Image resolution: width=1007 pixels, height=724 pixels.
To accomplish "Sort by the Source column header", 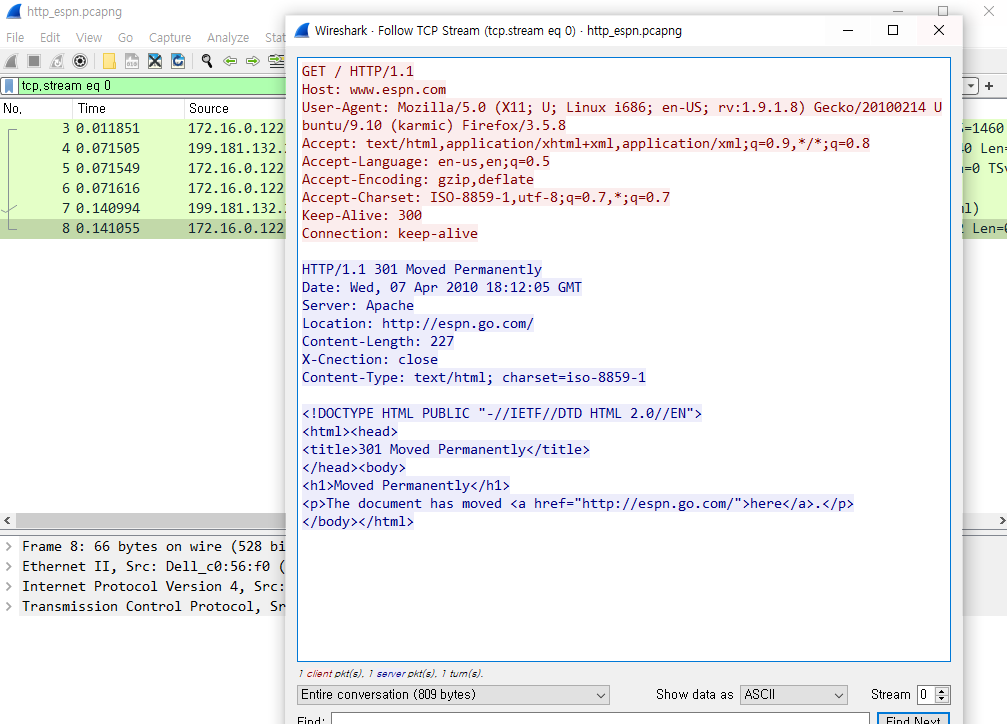I will 236,109.
